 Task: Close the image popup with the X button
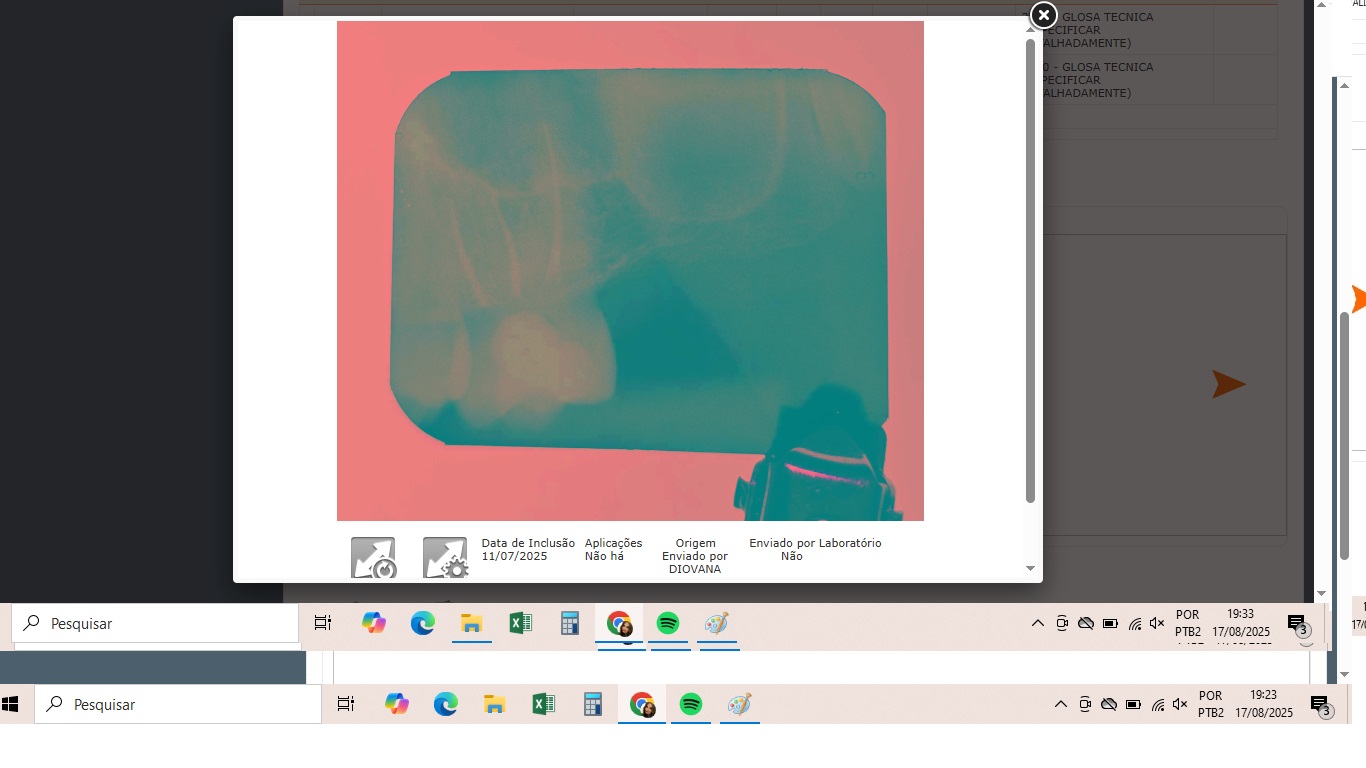click(x=1043, y=15)
